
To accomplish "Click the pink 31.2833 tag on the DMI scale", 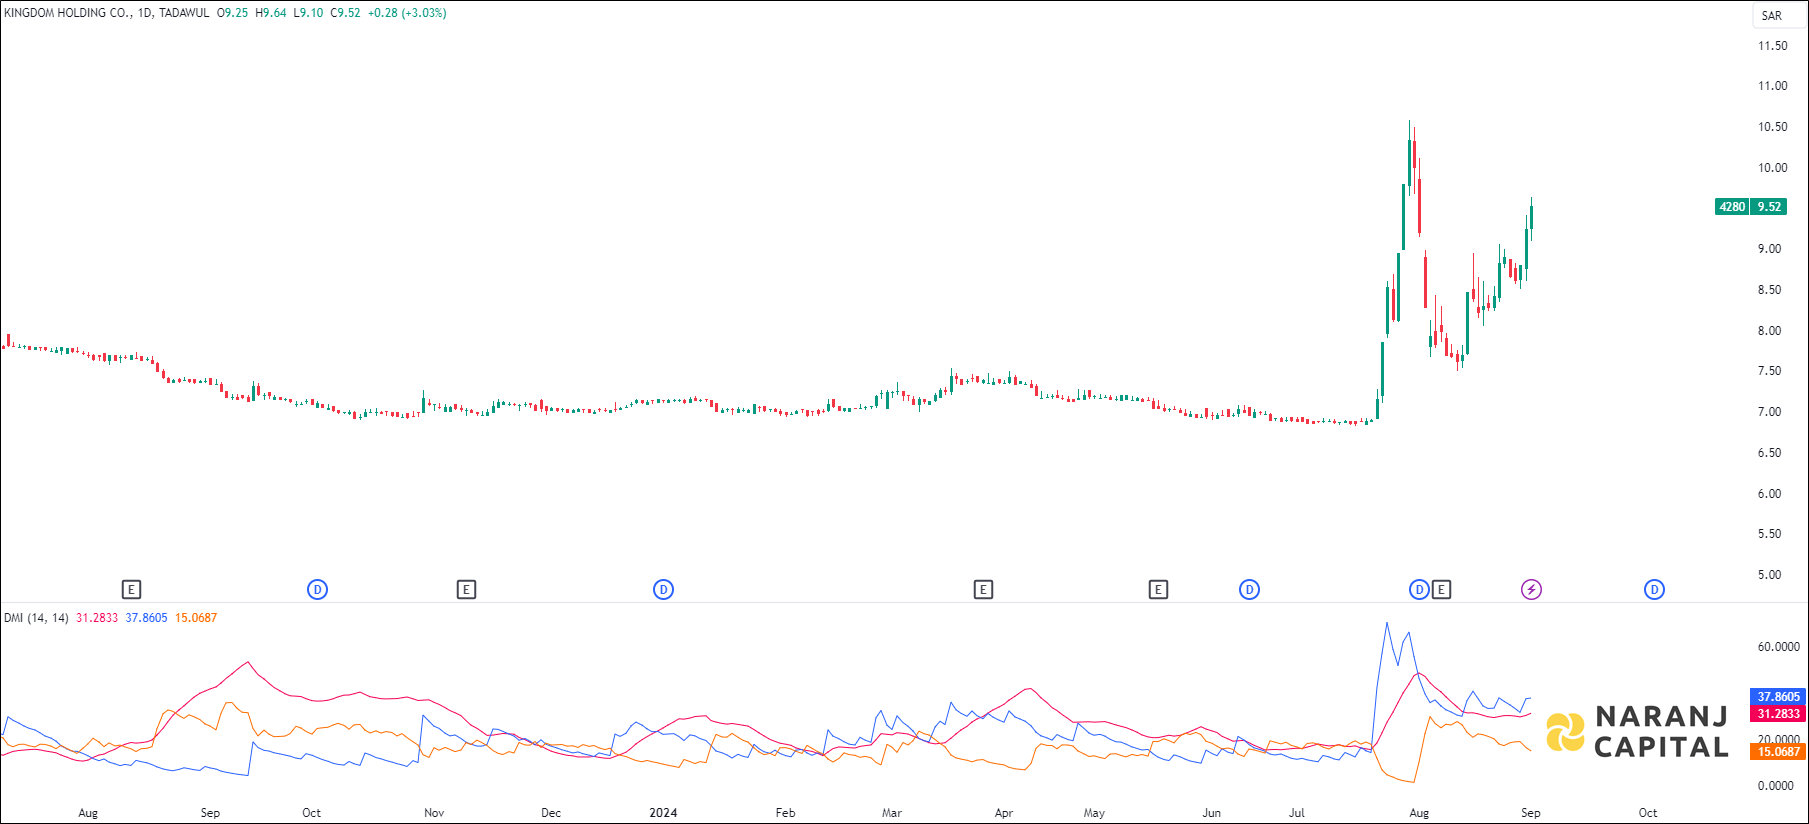I will click(x=1778, y=714).
